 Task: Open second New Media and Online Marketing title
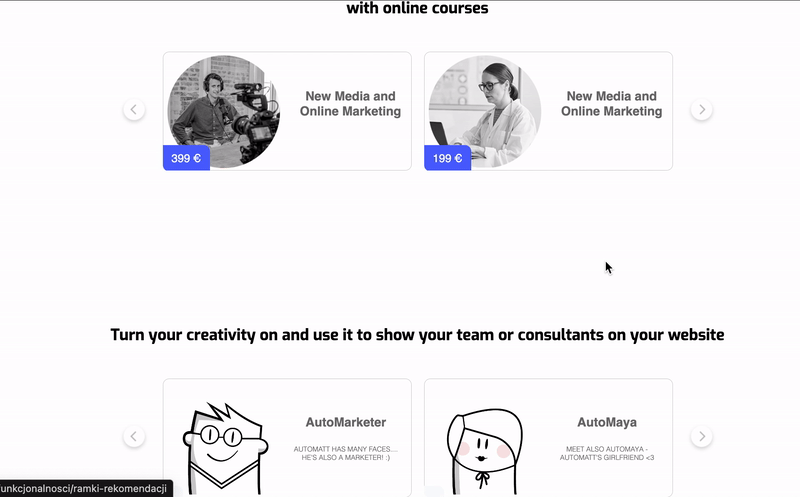pos(611,104)
